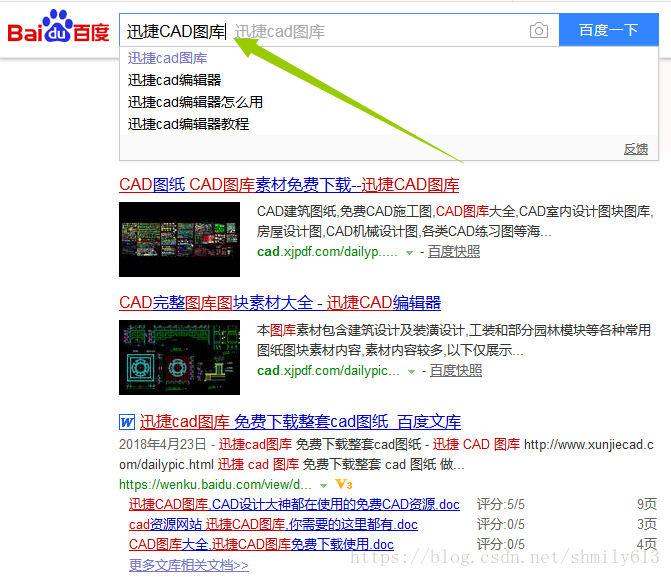This screenshot has width=671, height=577.
Task: Open camera image search icon
Action: (x=538, y=30)
